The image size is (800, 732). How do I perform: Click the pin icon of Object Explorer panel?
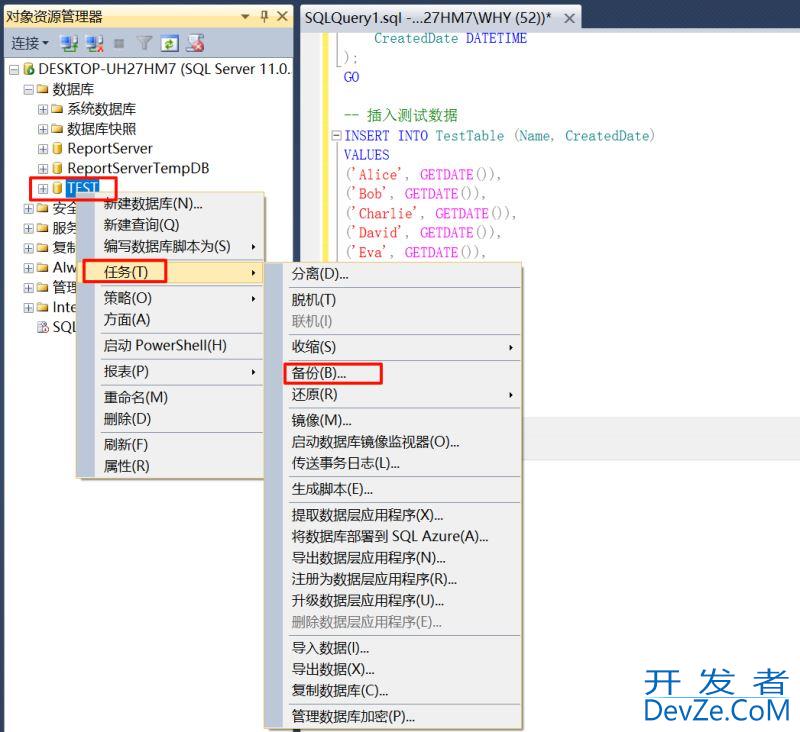click(x=264, y=17)
